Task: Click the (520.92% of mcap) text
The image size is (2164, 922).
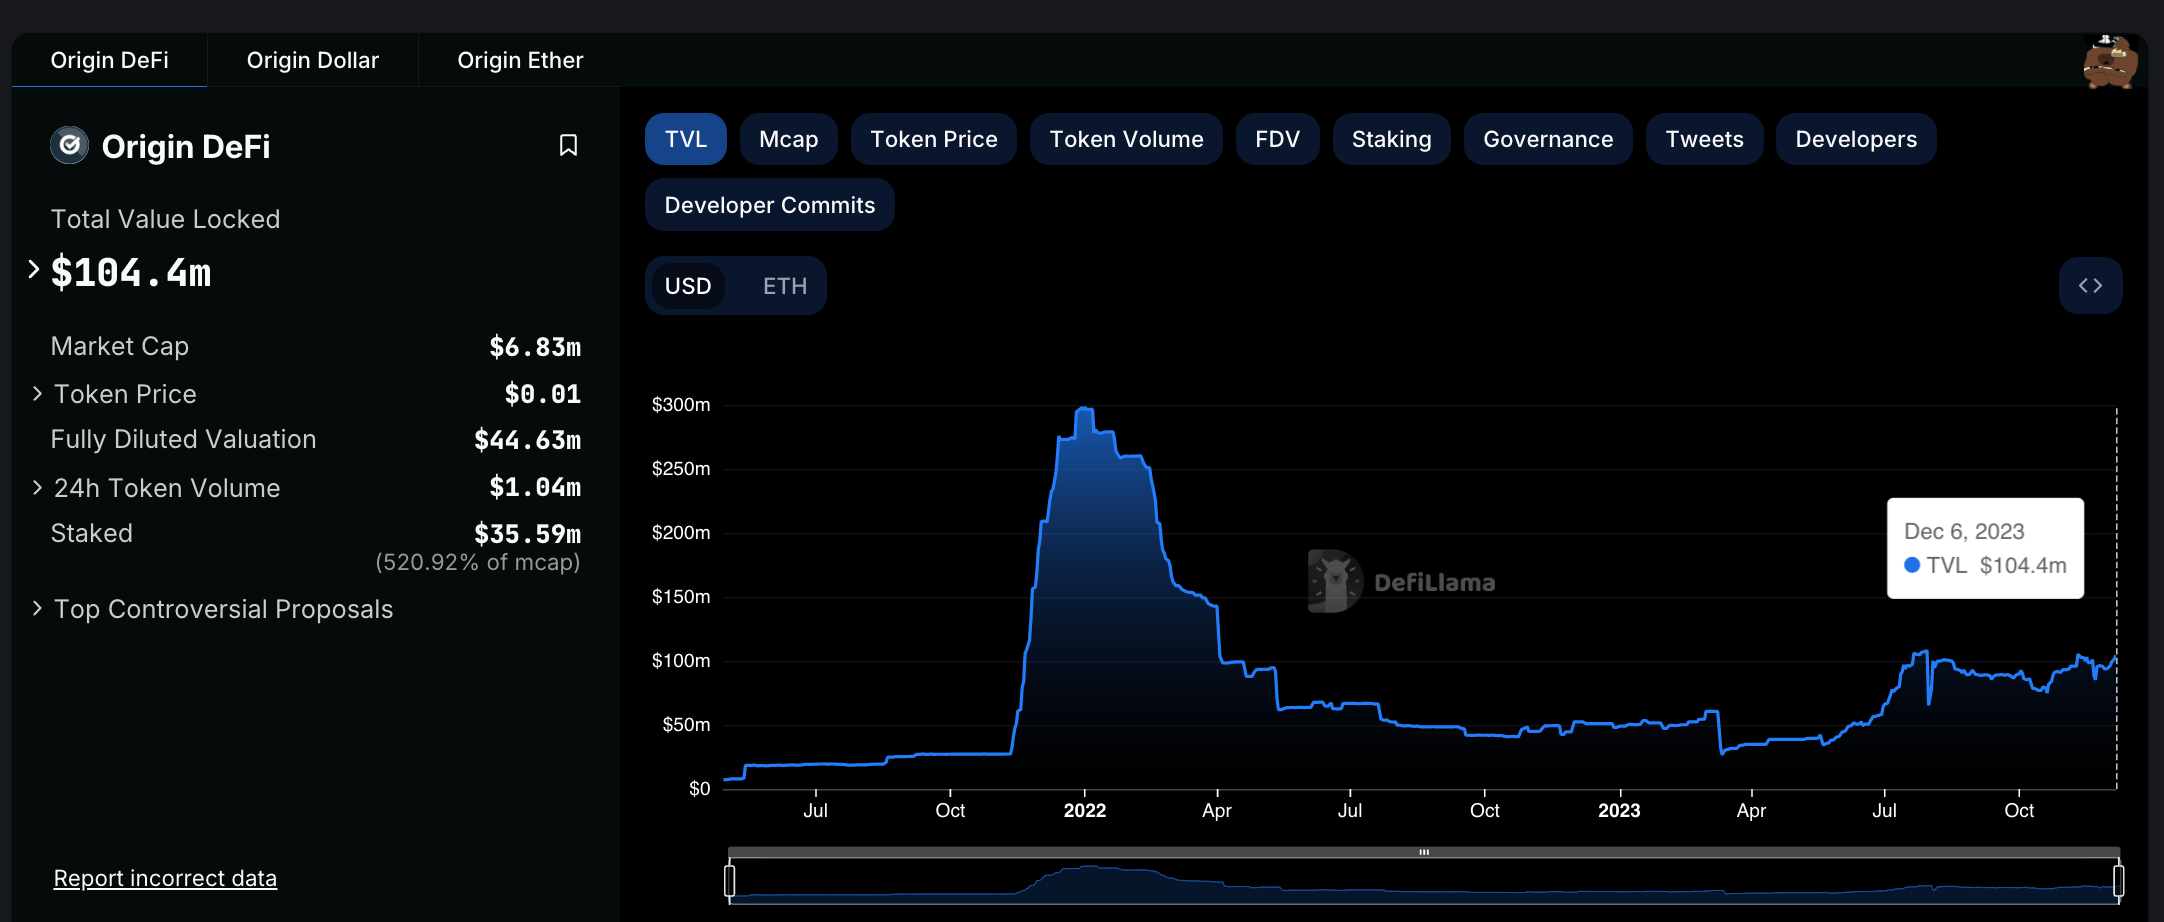Action: [478, 562]
